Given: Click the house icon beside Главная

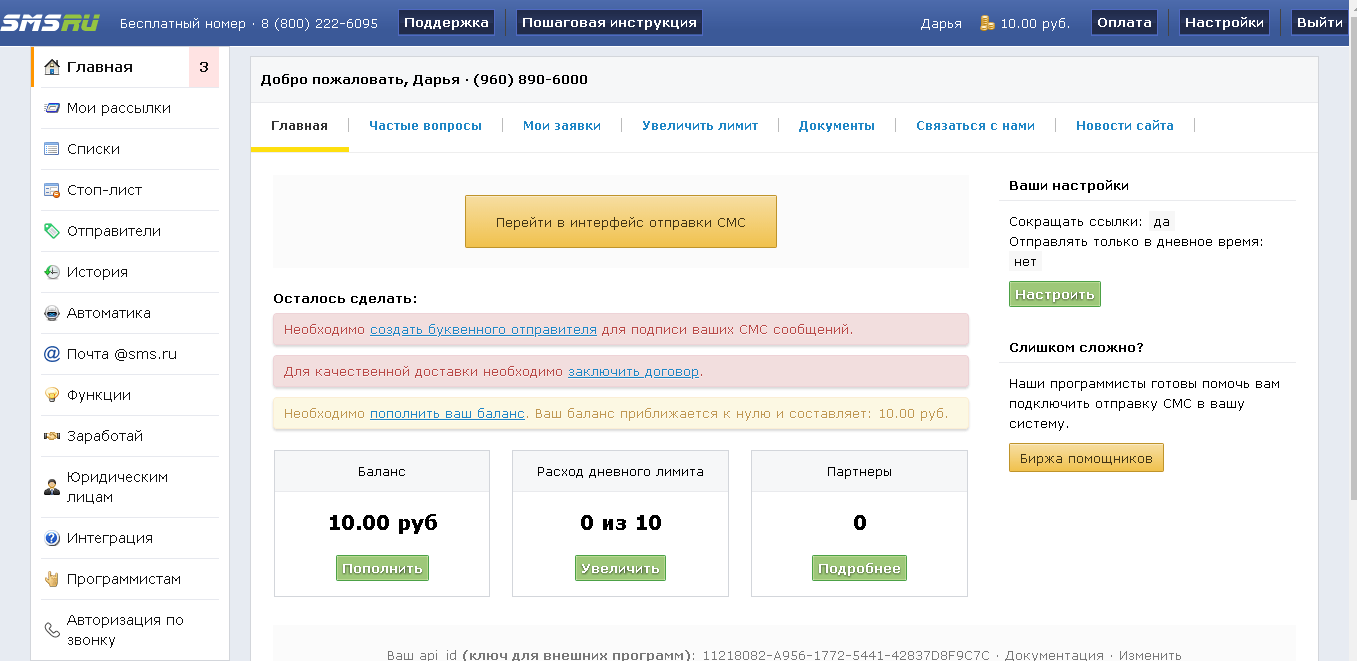Looking at the screenshot, I should [52, 67].
